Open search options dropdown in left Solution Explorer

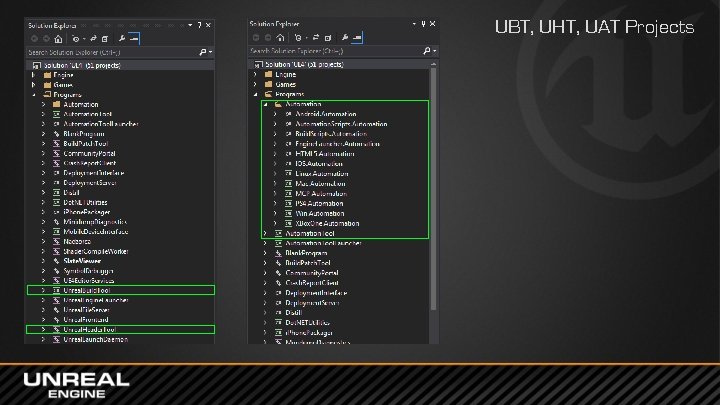[210, 52]
